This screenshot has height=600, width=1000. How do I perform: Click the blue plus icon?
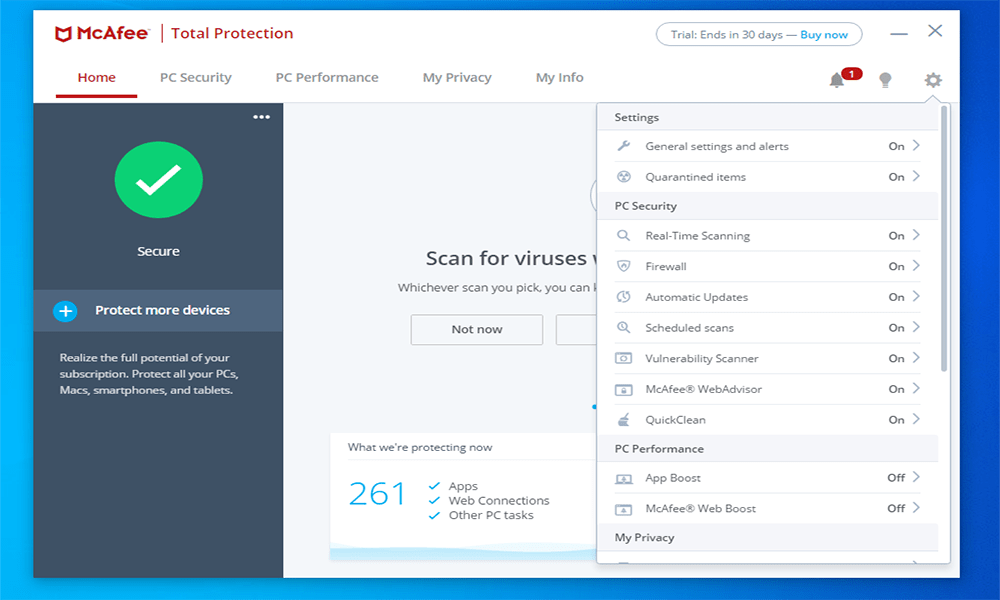click(65, 311)
